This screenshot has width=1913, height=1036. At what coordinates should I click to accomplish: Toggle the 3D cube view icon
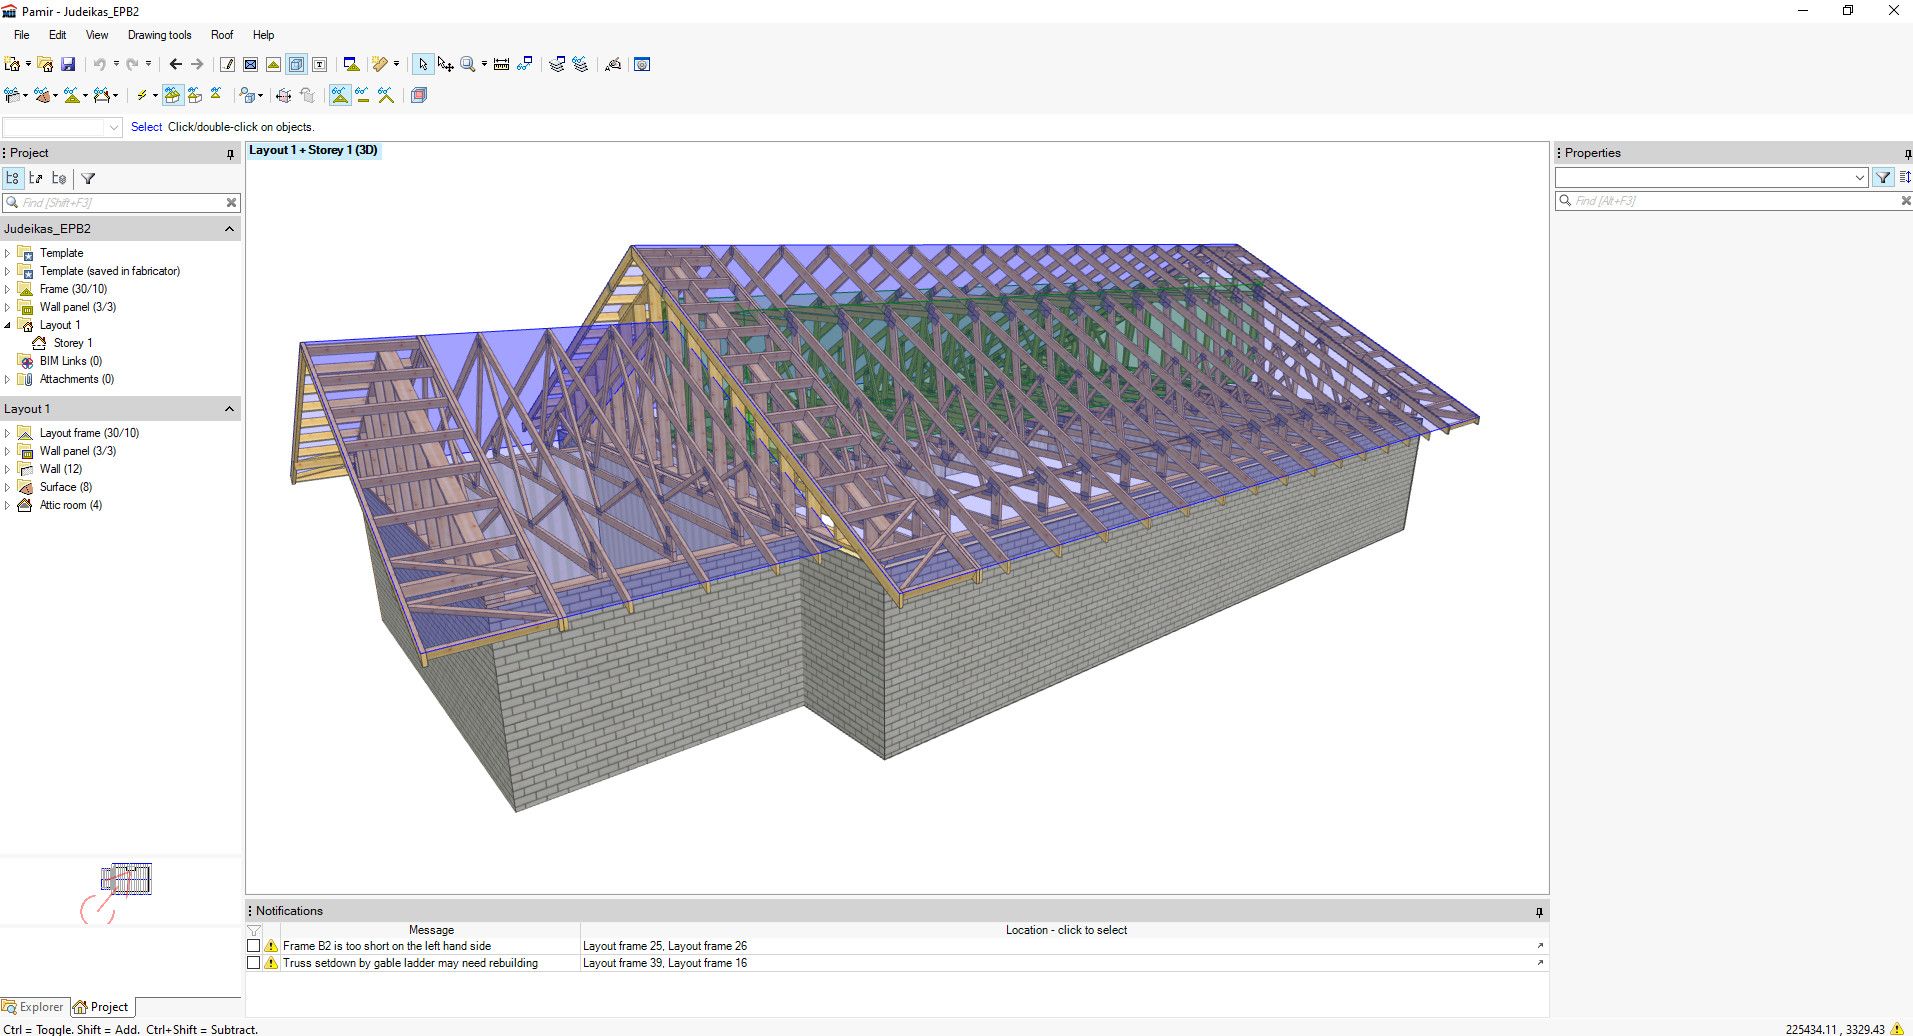coord(297,64)
